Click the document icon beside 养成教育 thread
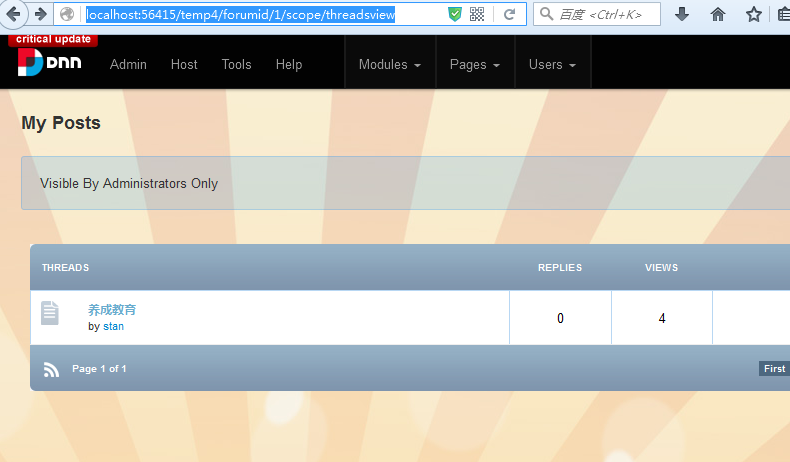 pos(50,313)
